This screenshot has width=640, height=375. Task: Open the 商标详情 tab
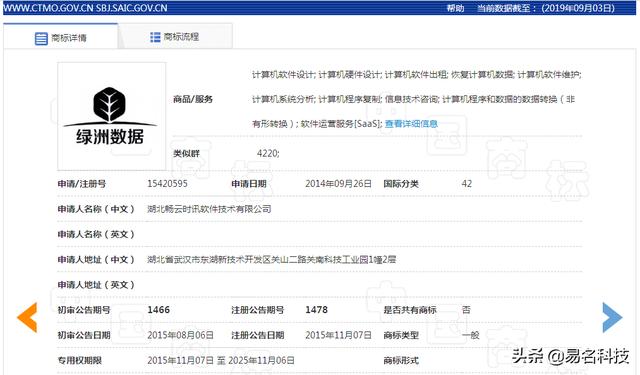point(61,38)
